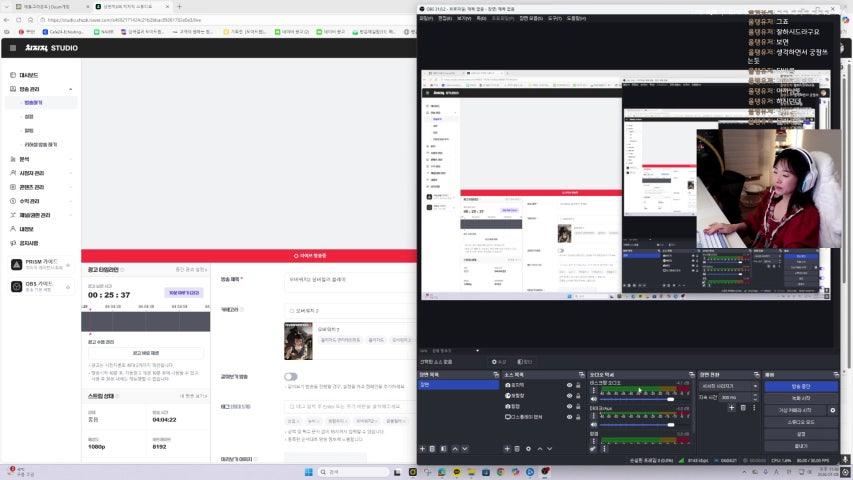Open the scene transition type dropdown
The width and height of the screenshot is (853, 480).
coord(728,386)
